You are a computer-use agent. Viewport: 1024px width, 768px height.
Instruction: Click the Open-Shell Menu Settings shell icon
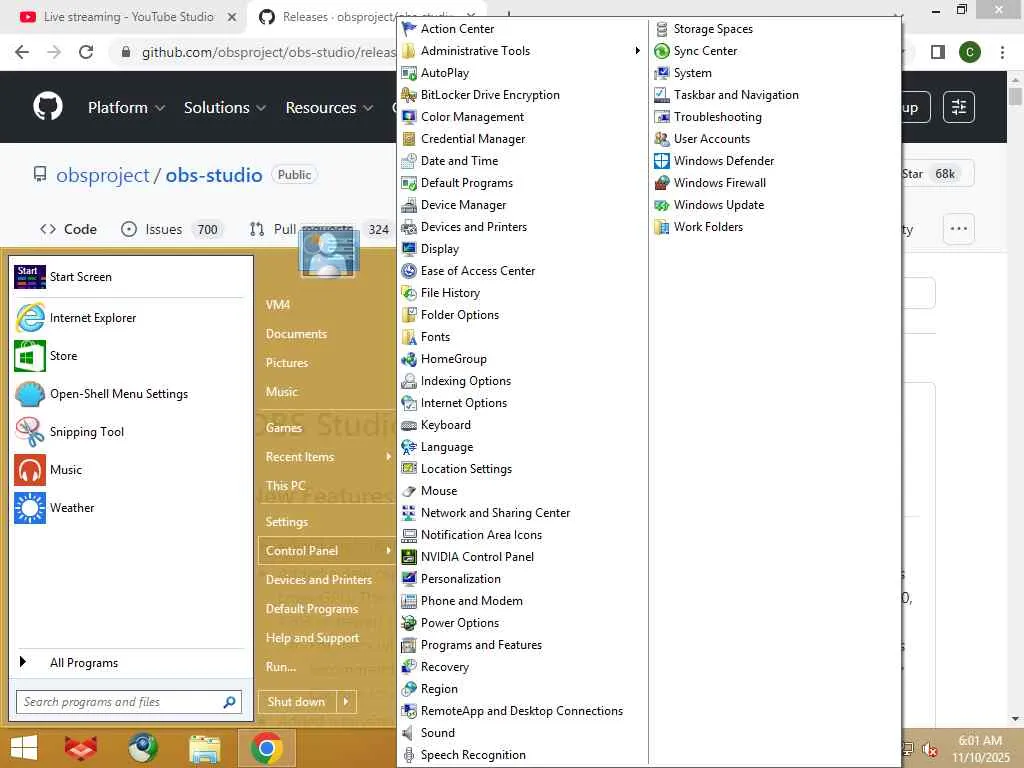30,394
